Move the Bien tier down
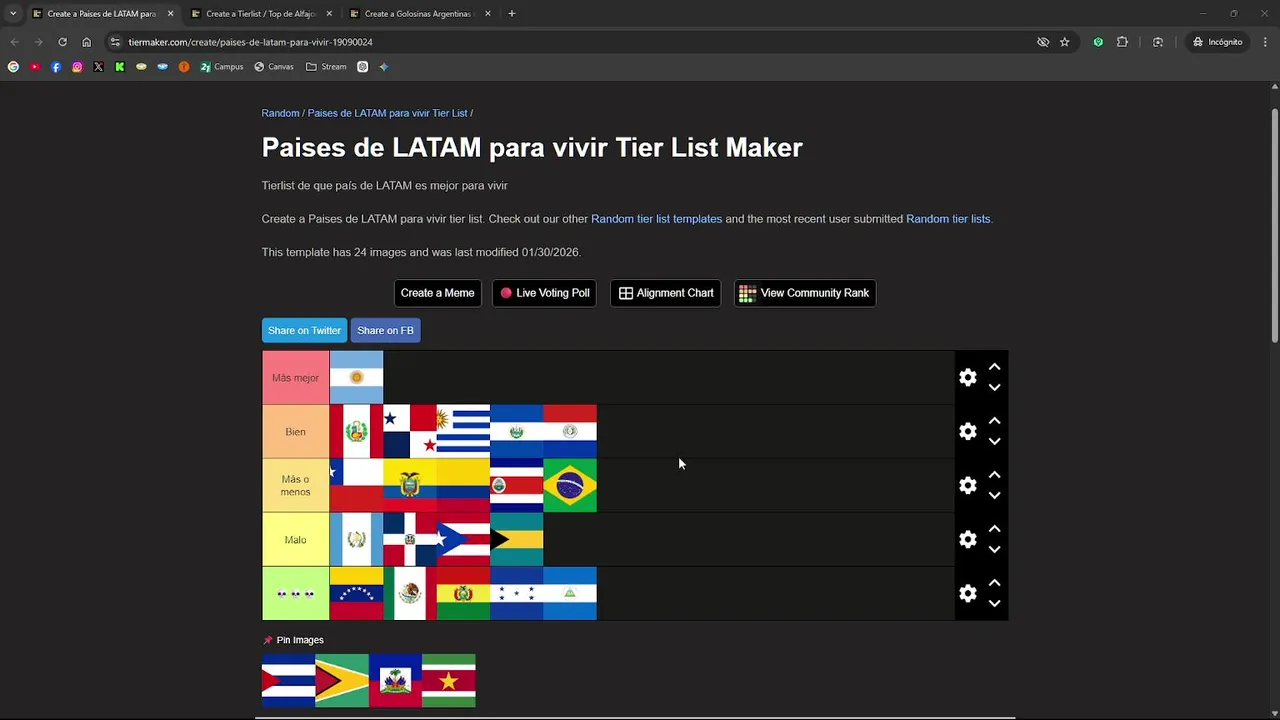The width and height of the screenshot is (1280, 720). (x=994, y=442)
